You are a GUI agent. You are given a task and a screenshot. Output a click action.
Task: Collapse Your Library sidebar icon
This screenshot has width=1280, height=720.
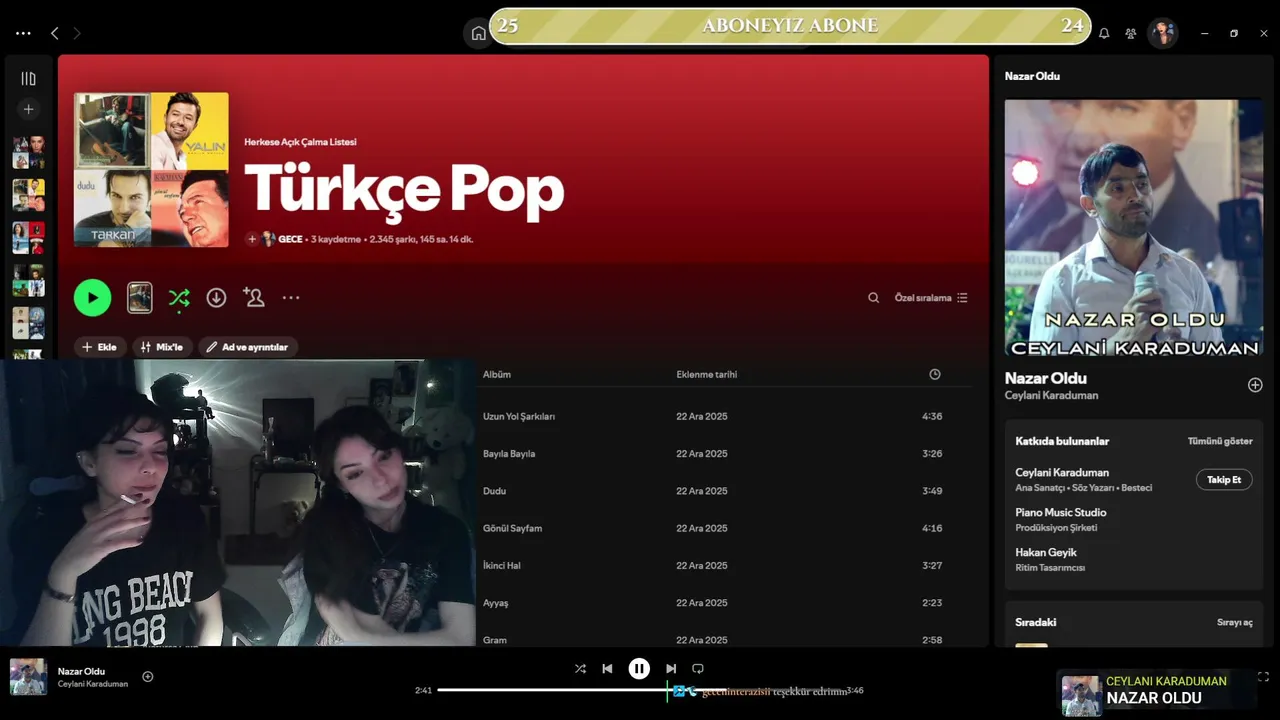point(28,78)
